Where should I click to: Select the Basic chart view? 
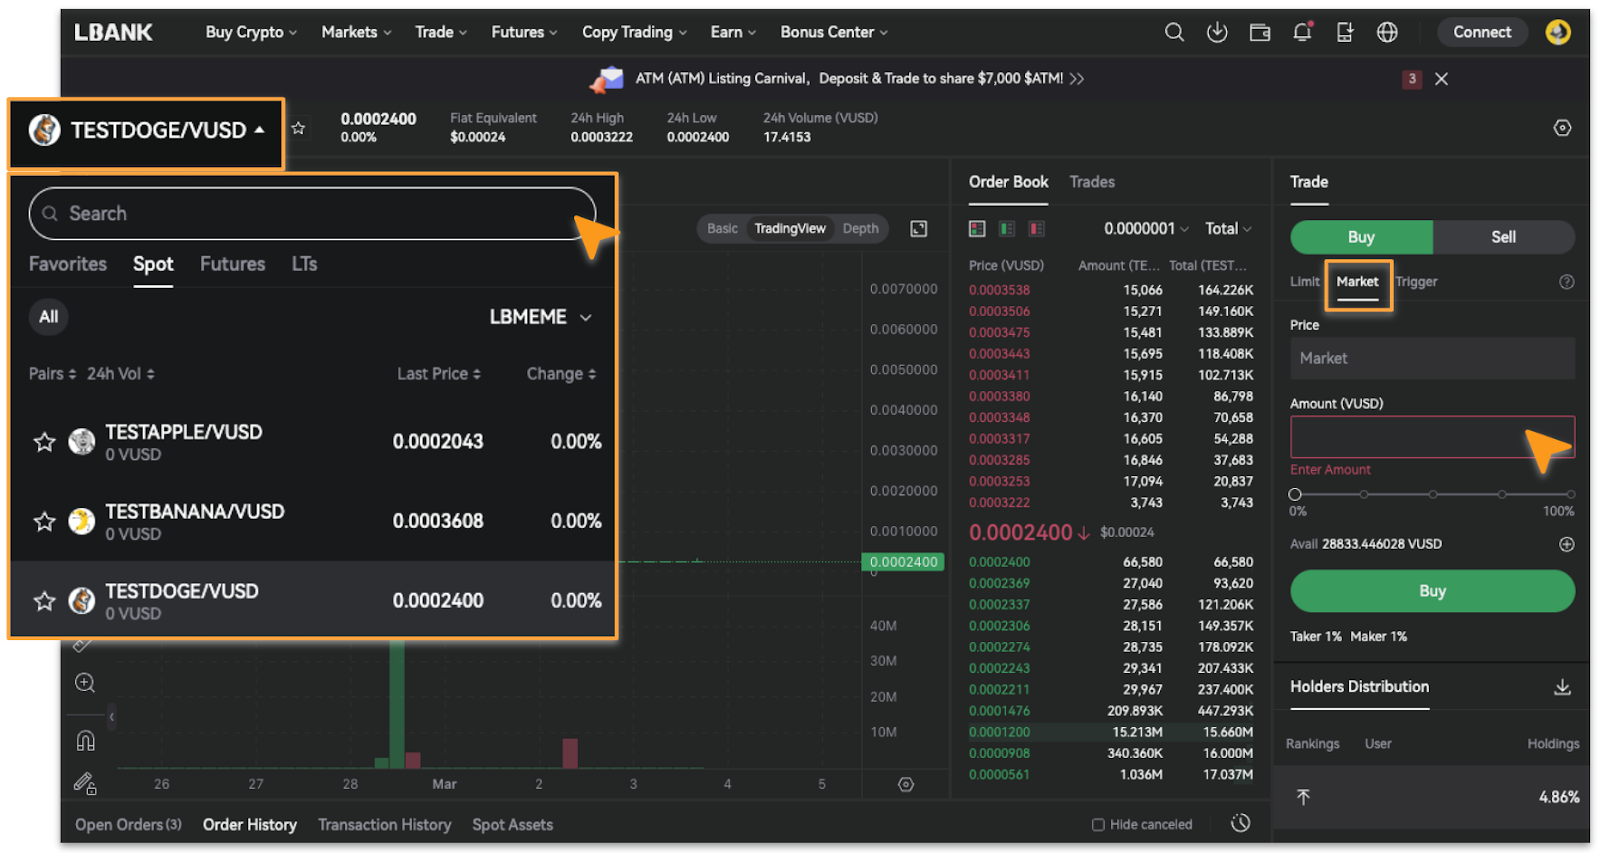[x=722, y=229]
